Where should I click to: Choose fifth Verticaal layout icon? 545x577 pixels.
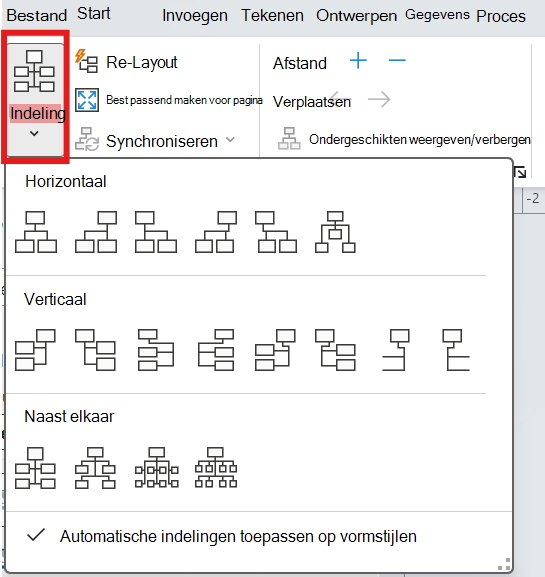276,350
